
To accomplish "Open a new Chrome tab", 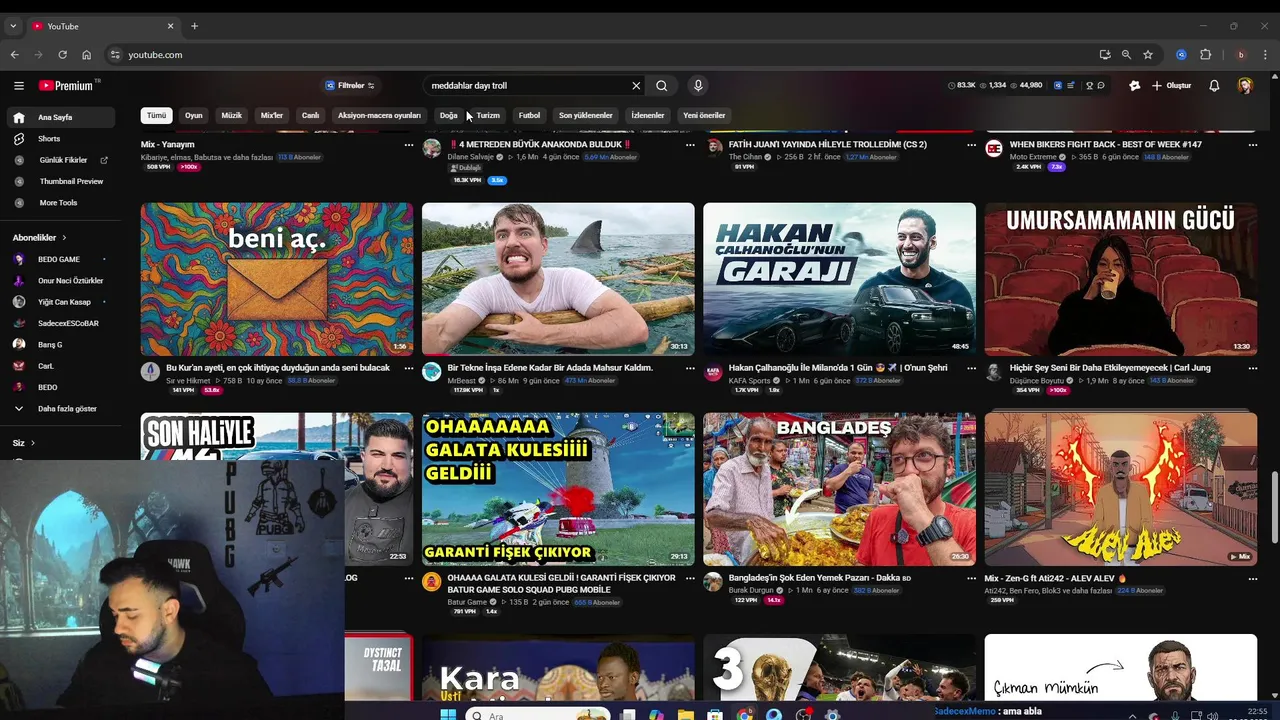I will [195, 26].
